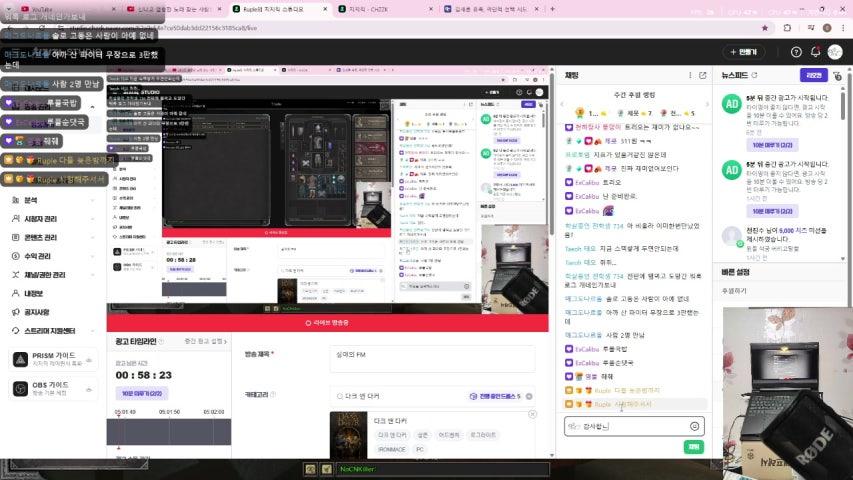853x480 pixels.
Task: Switch to the second YouTube video tab
Action: tap(173, 9)
